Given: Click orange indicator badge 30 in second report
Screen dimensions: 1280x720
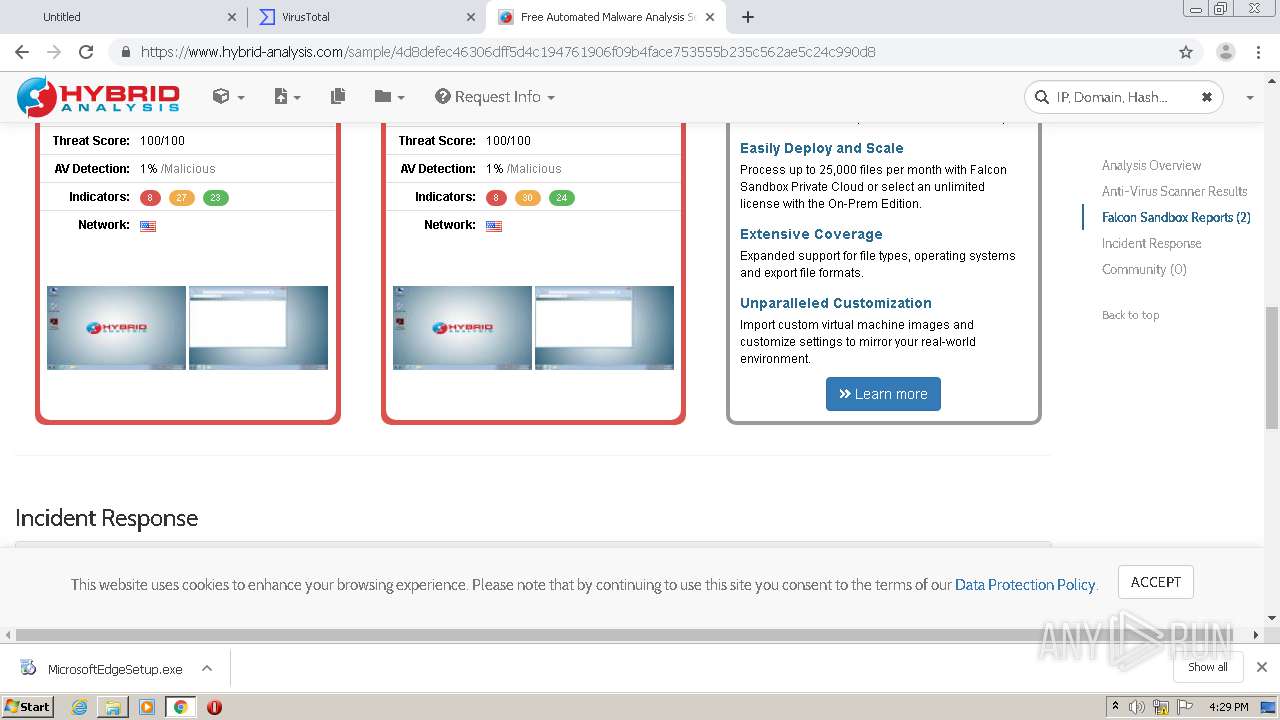Looking at the screenshot, I should pos(527,198).
